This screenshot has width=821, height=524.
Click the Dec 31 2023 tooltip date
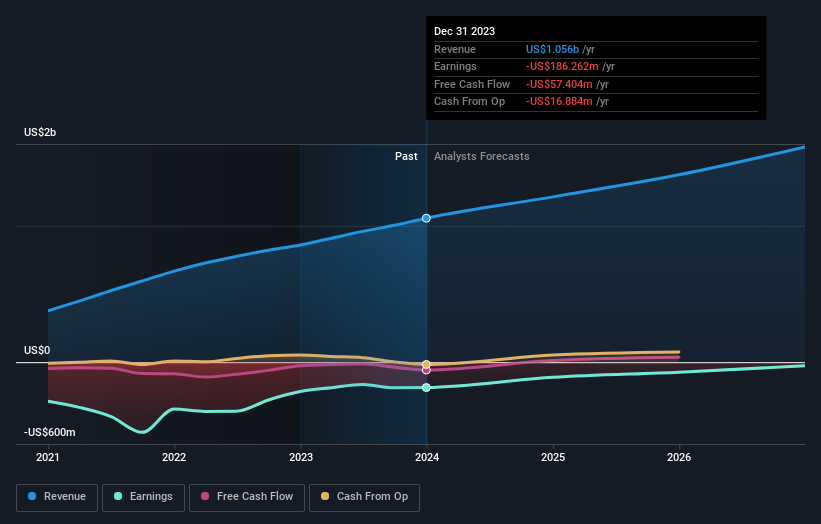(x=464, y=31)
